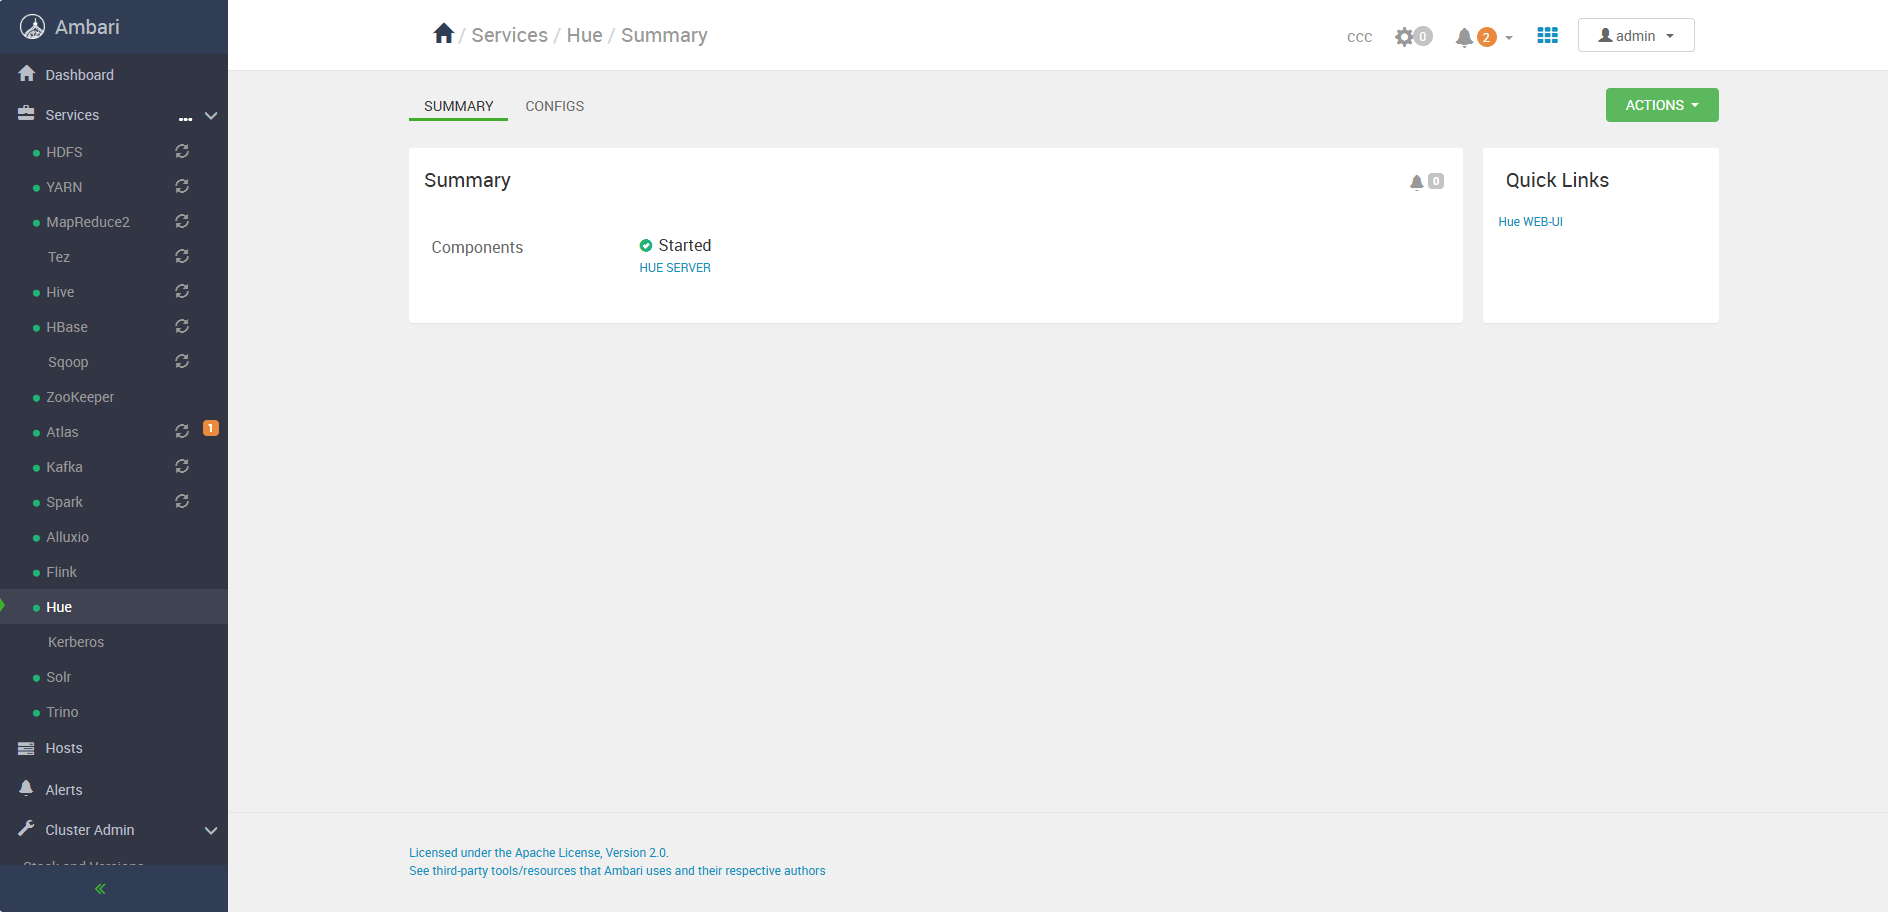Viewport: 1888px width, 912px height.
Task: Click the Kafka restart-required refresh icon
Action: click(182, 467)
